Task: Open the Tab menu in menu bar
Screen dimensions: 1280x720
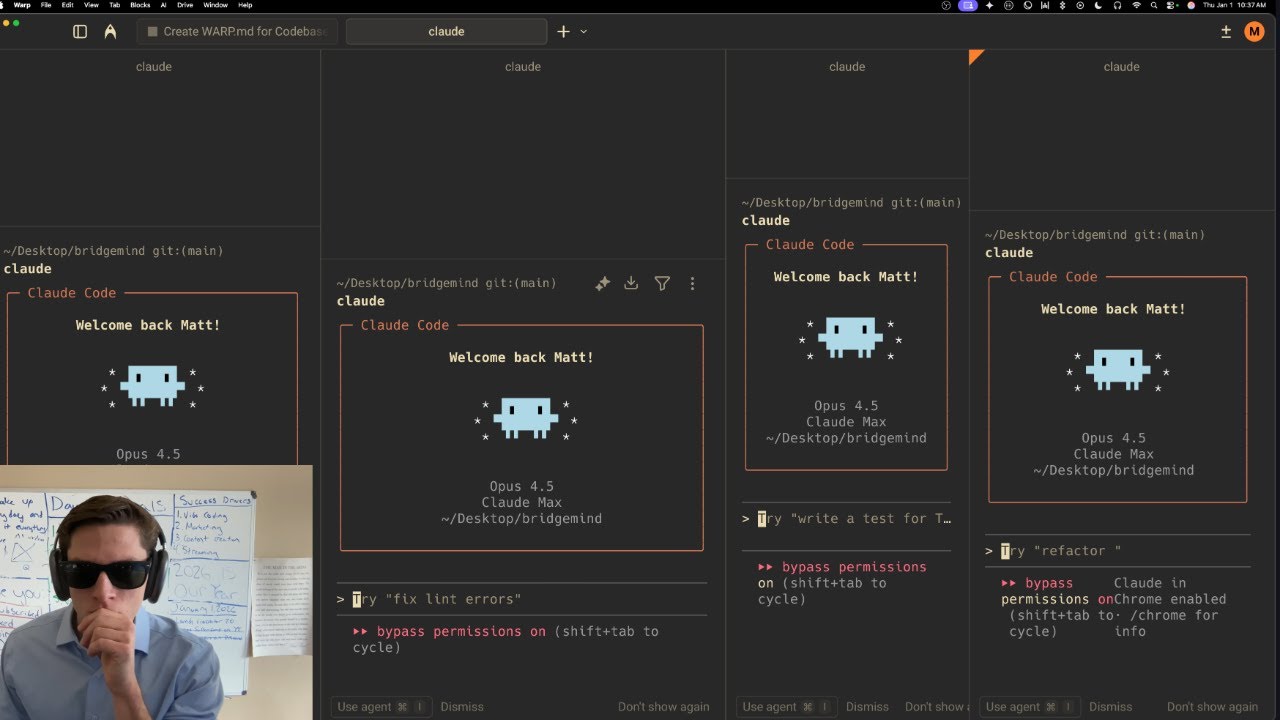Action: point(115,5)
